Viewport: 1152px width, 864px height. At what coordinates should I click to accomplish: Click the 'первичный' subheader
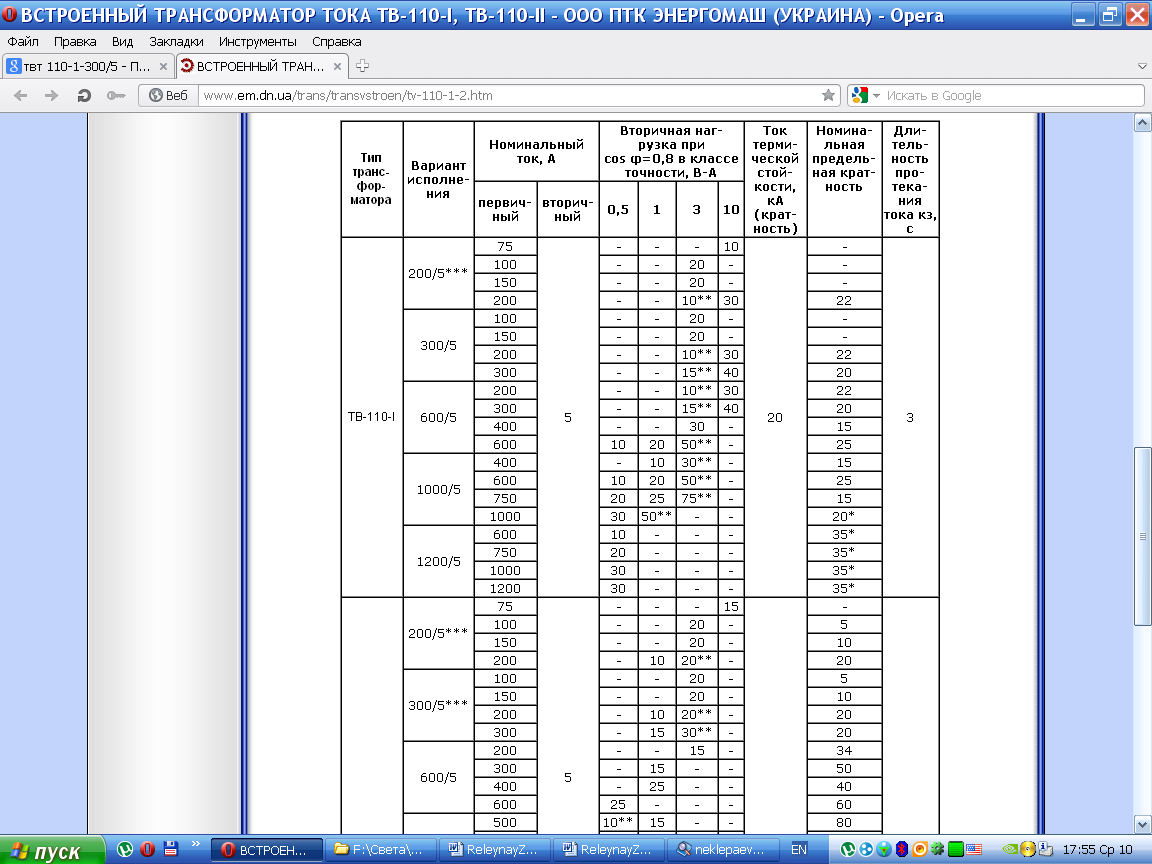[x=505, y=209]
